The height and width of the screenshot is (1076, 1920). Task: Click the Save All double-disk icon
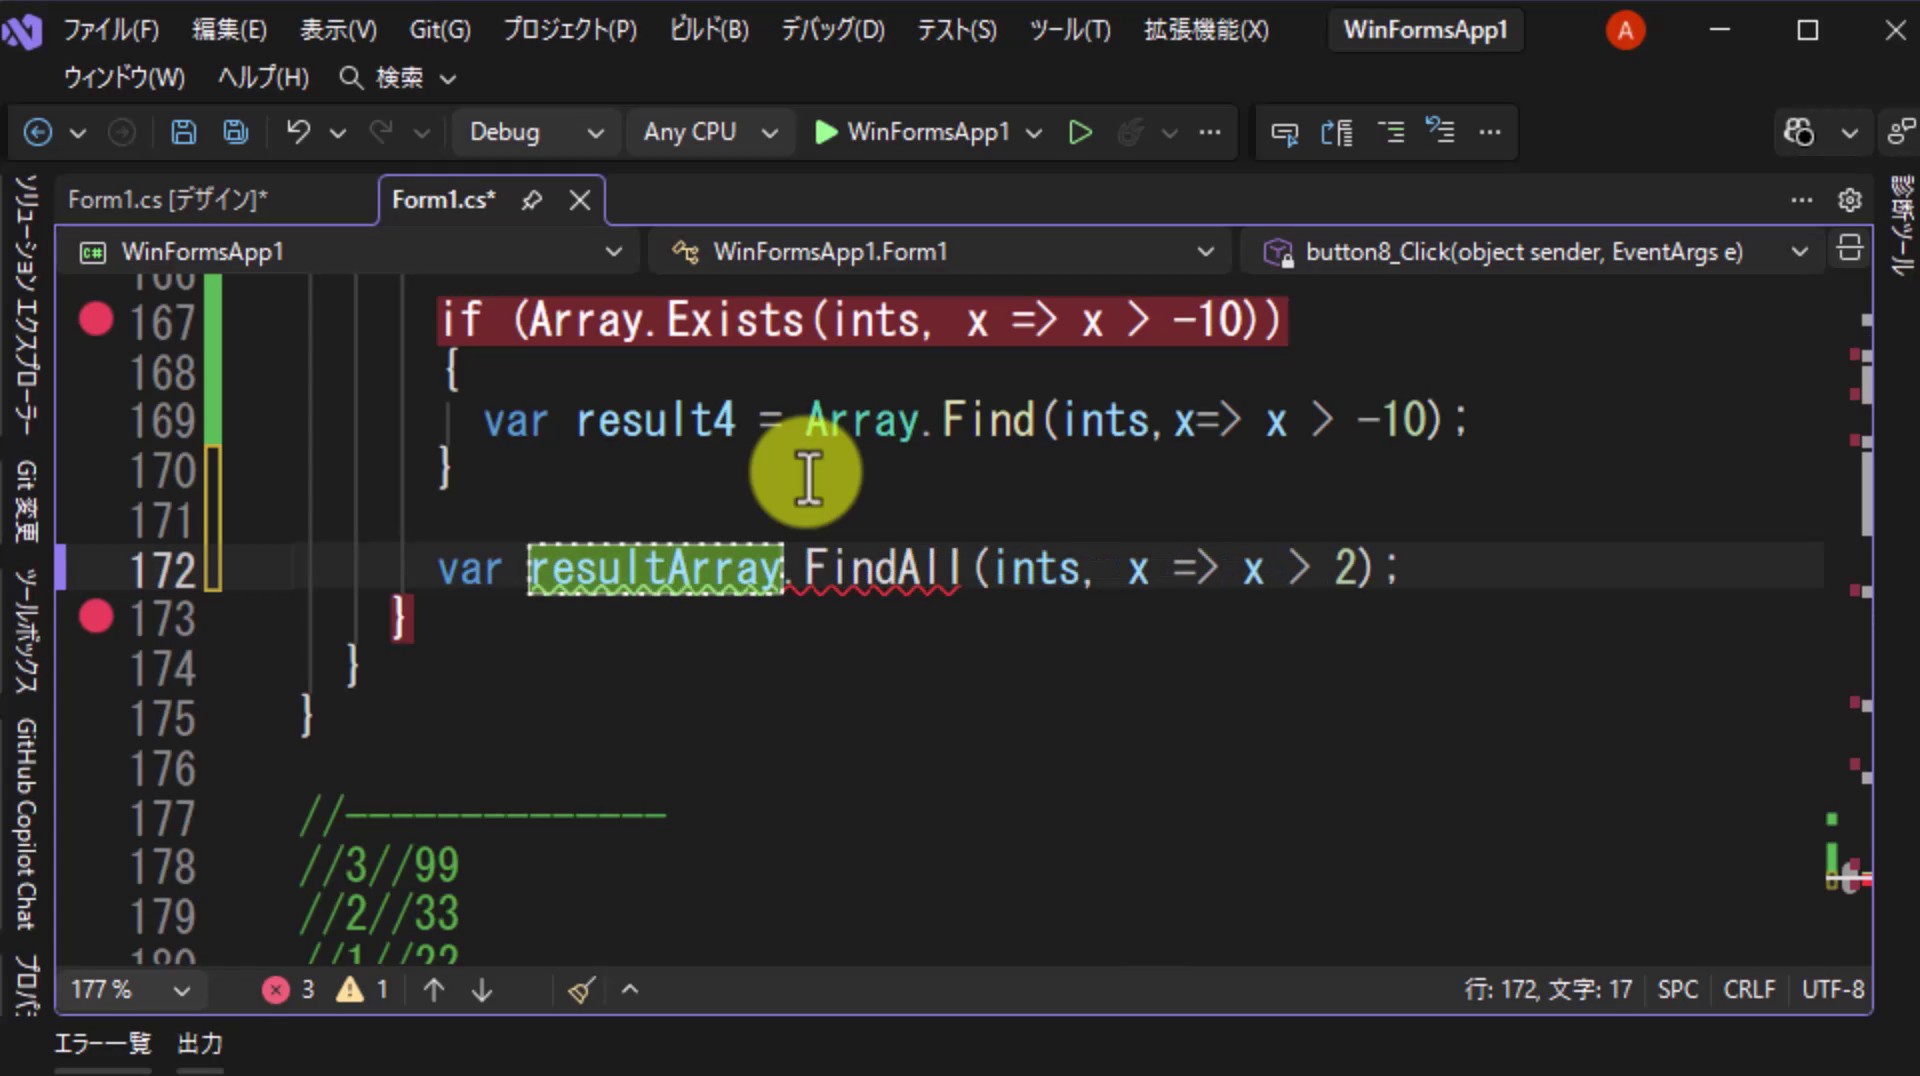(236, 132)
